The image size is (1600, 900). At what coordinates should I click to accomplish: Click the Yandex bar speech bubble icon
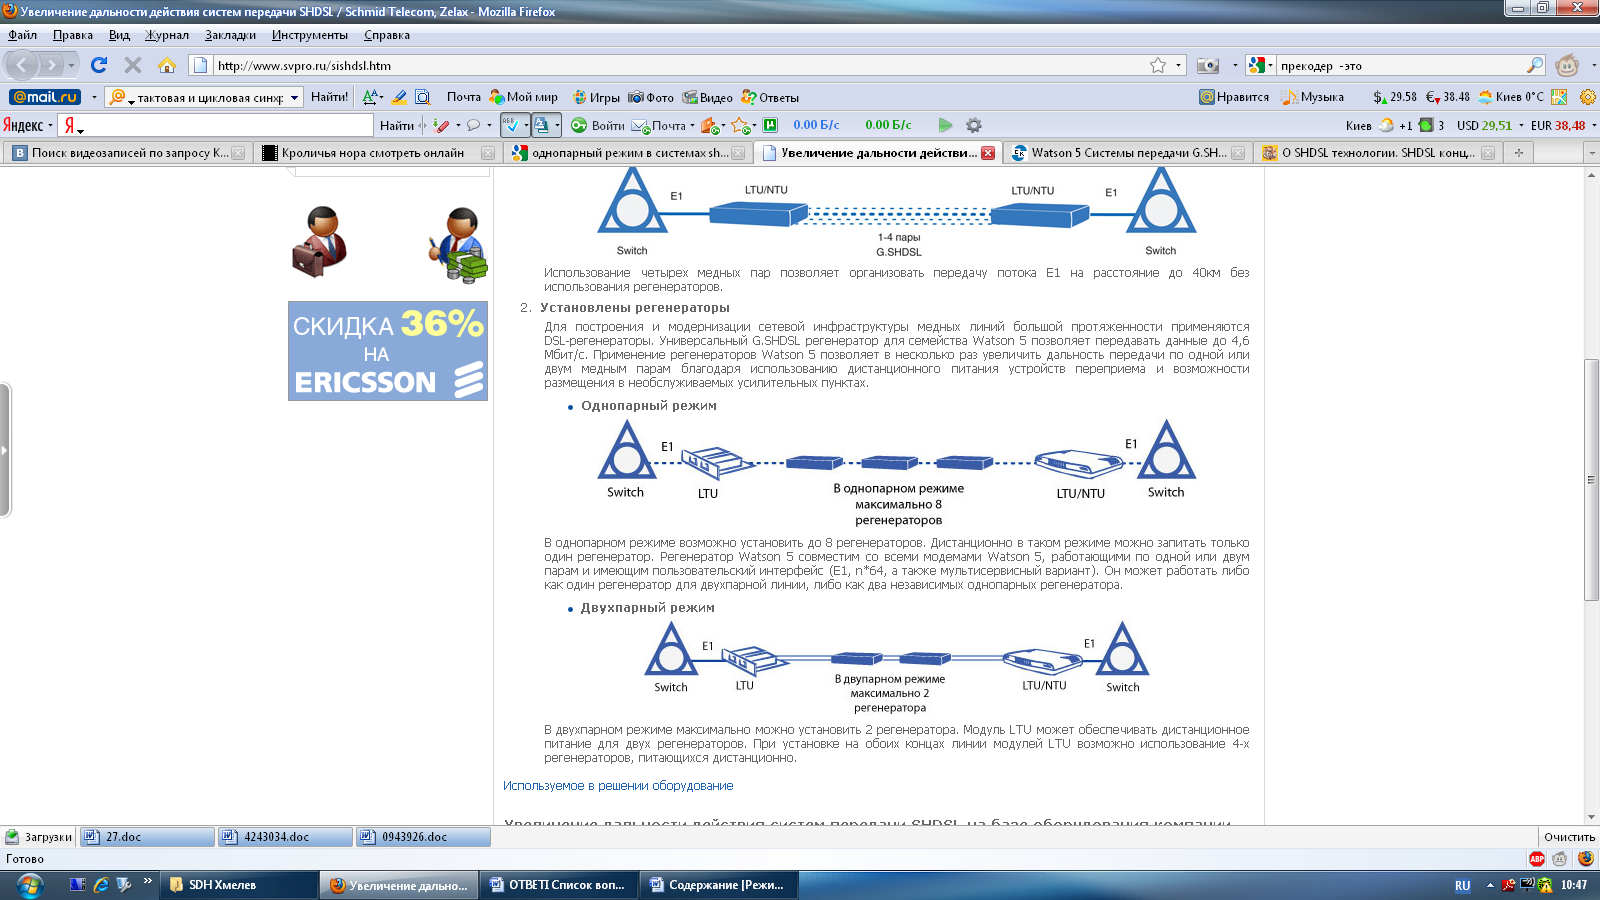(473, 125)
